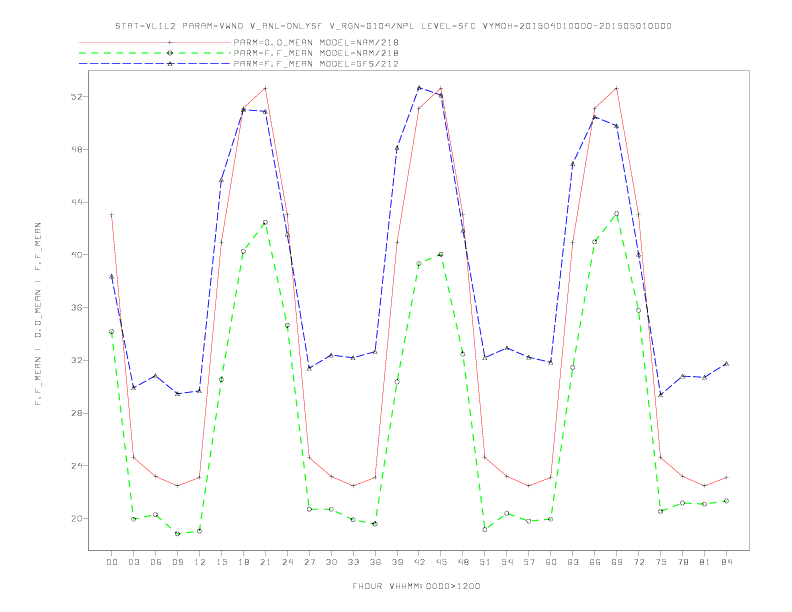Screen dimensions: 792x612
Task: Click x-axis forecast hour label 27
Action: [x=309, y=562]
